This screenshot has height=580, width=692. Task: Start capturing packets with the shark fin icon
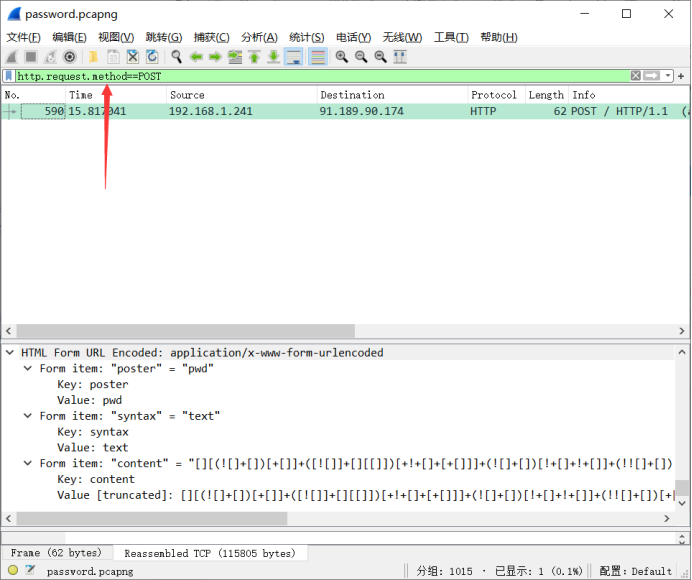click(12, 57)
